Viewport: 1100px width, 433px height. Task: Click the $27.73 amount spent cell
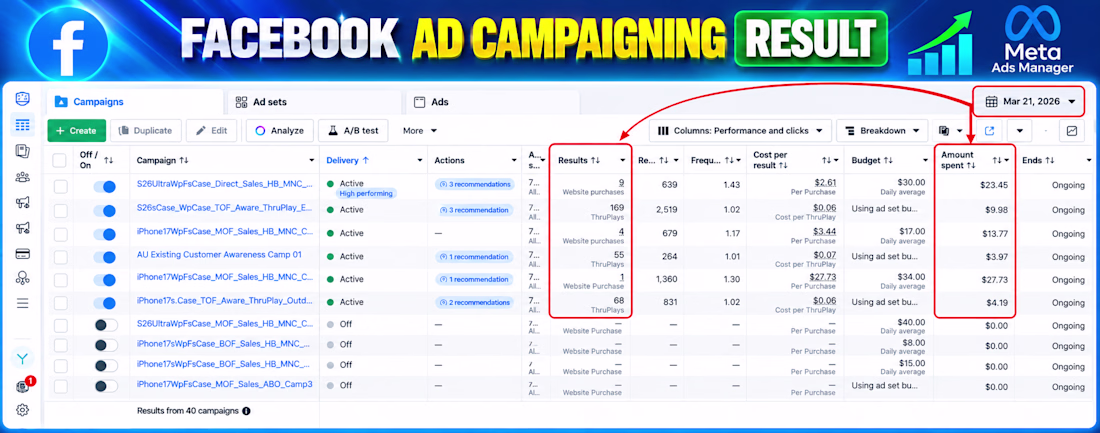point(994,279)
